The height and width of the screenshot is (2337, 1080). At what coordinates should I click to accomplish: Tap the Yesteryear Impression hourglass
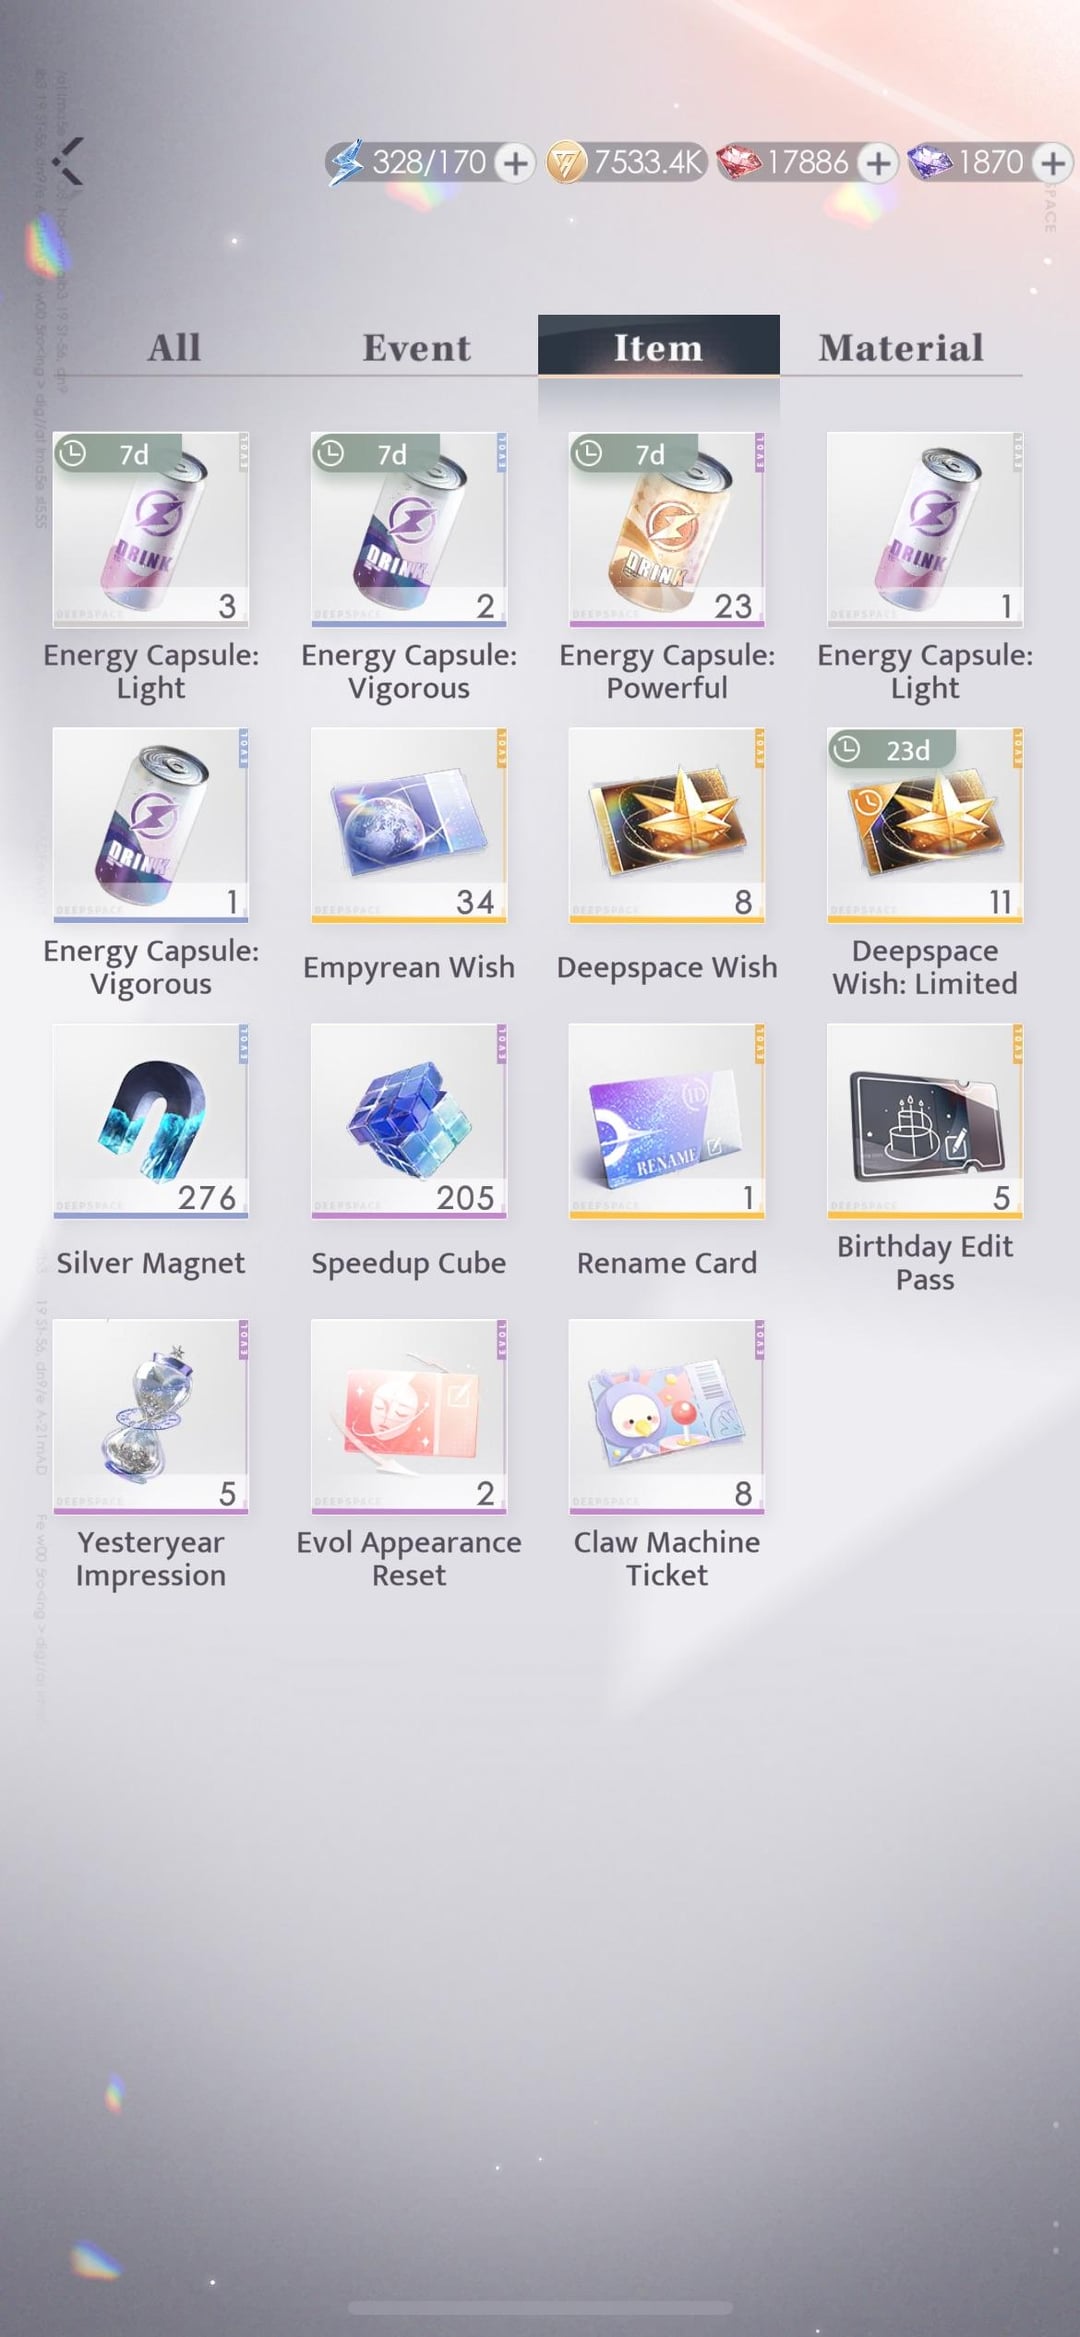(151, 1417)
